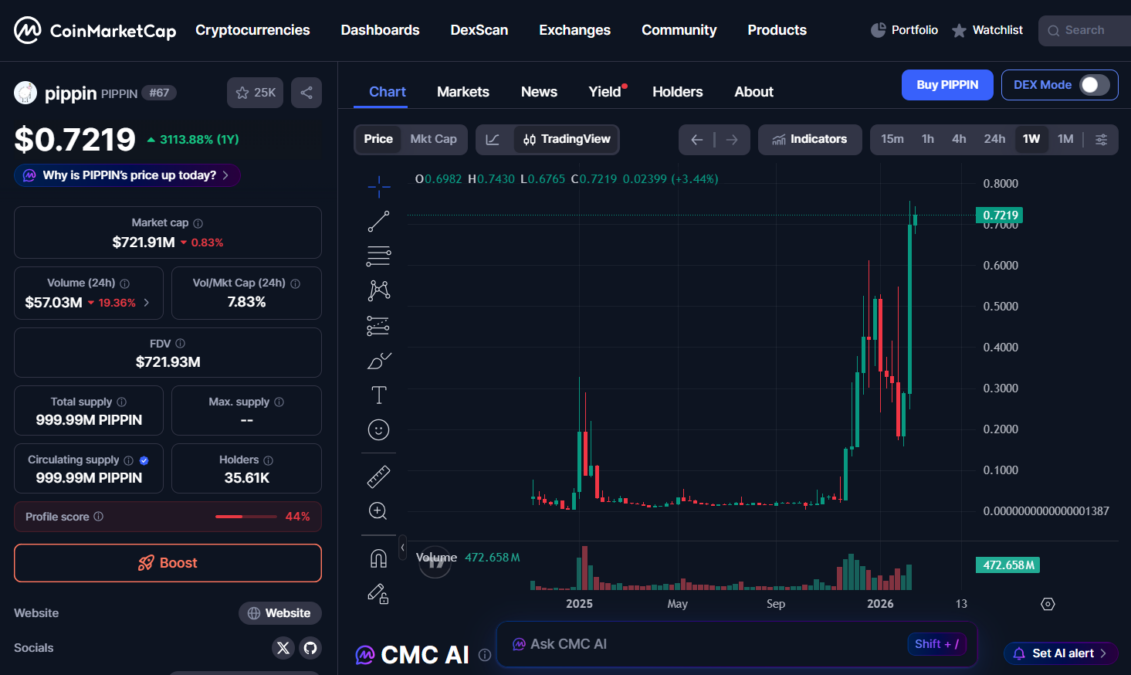Set interval to 15m
Screen dimensions: 1131x675
892,139
